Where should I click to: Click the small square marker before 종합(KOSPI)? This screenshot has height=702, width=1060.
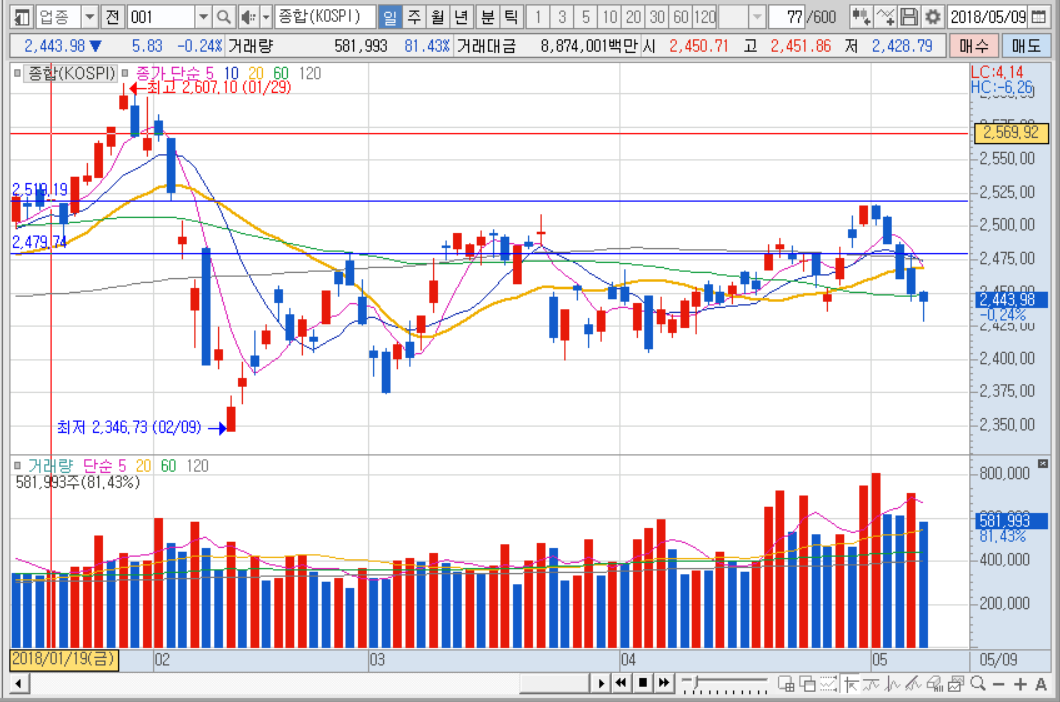17,73
